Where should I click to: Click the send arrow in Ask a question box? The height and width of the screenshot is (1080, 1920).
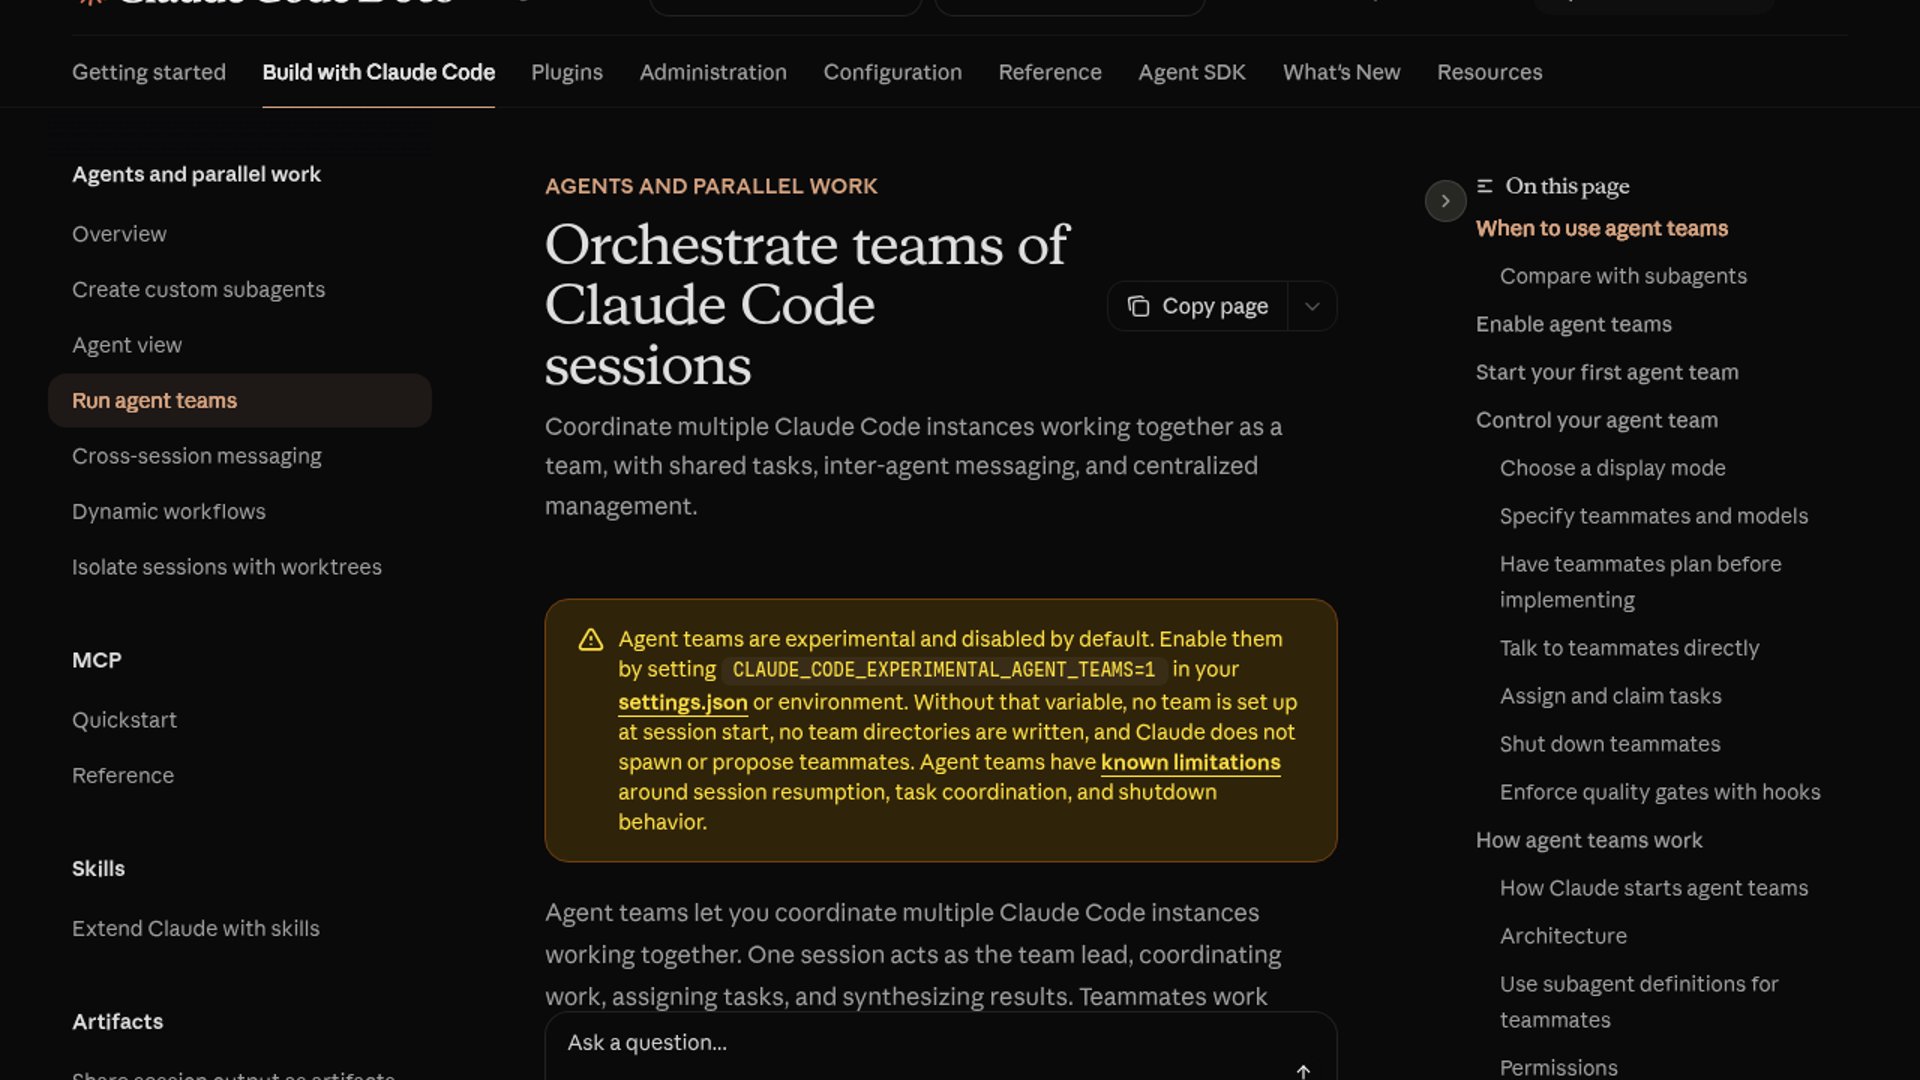coord(1303,1071)
